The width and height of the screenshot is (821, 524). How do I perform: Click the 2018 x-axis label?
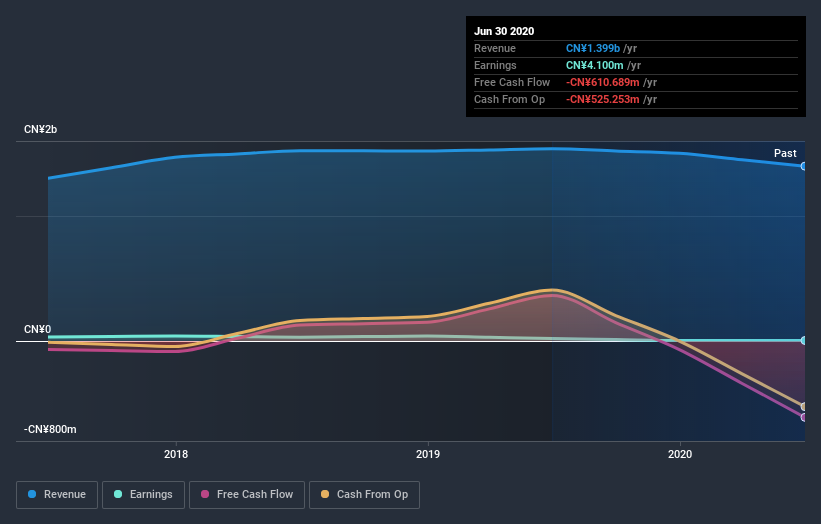[176, 454]
